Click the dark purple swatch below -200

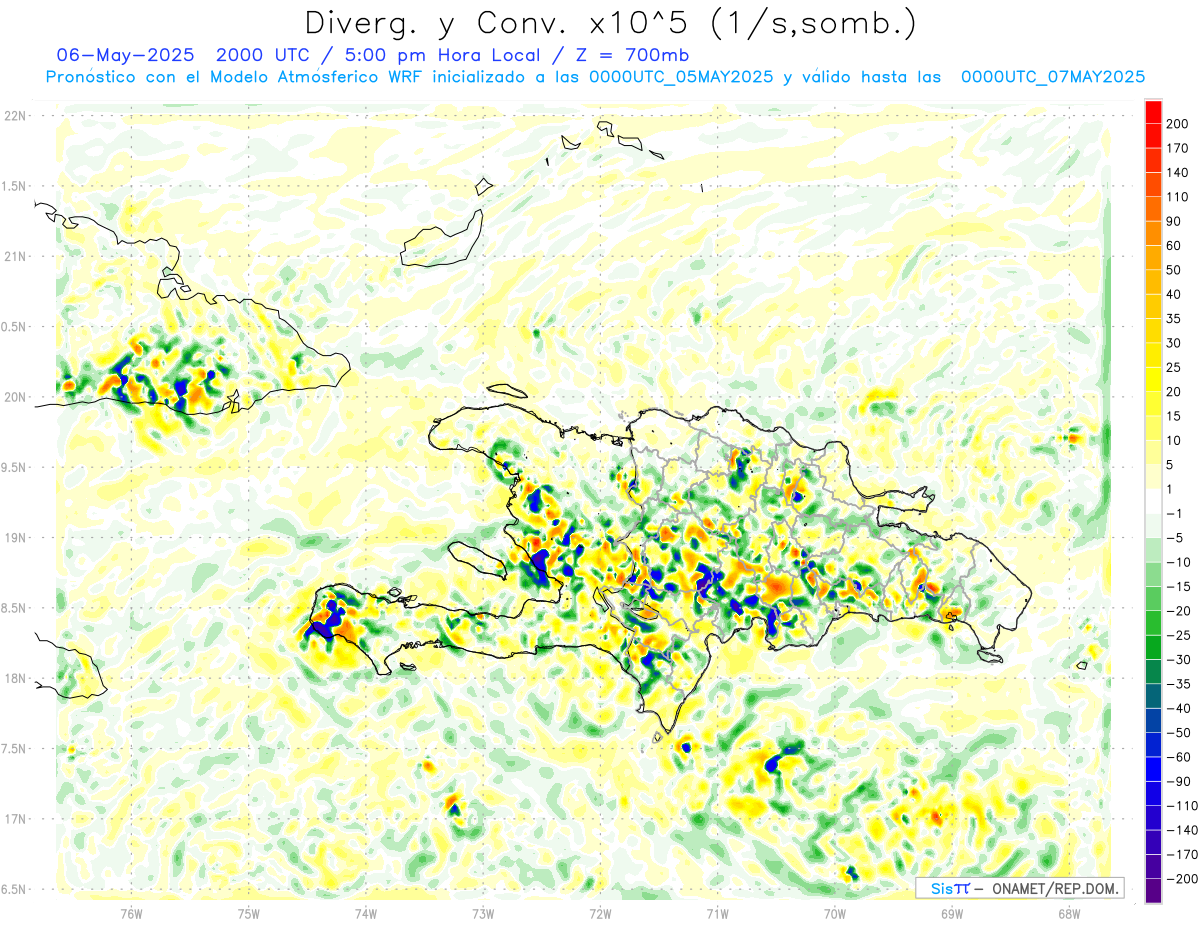[x=1153, y=890]
